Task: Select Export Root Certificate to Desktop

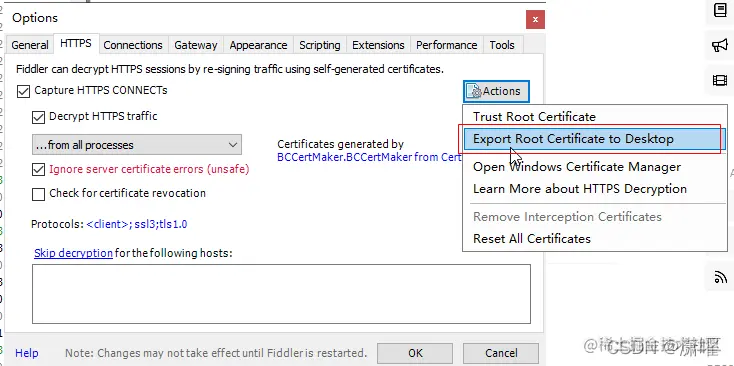Action: point(595,139)
